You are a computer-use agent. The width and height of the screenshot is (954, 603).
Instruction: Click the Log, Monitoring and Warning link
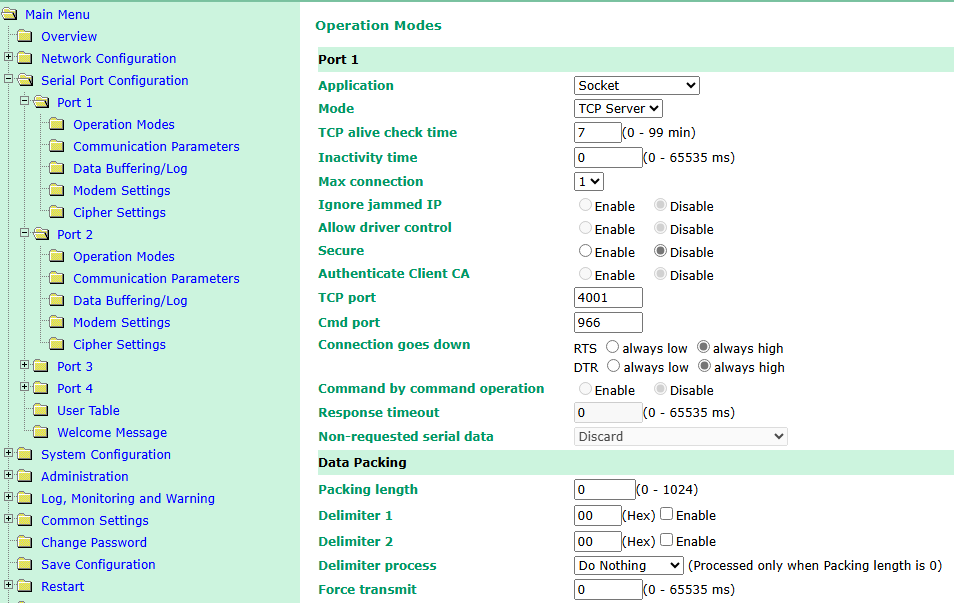click(x=127, y=499)
